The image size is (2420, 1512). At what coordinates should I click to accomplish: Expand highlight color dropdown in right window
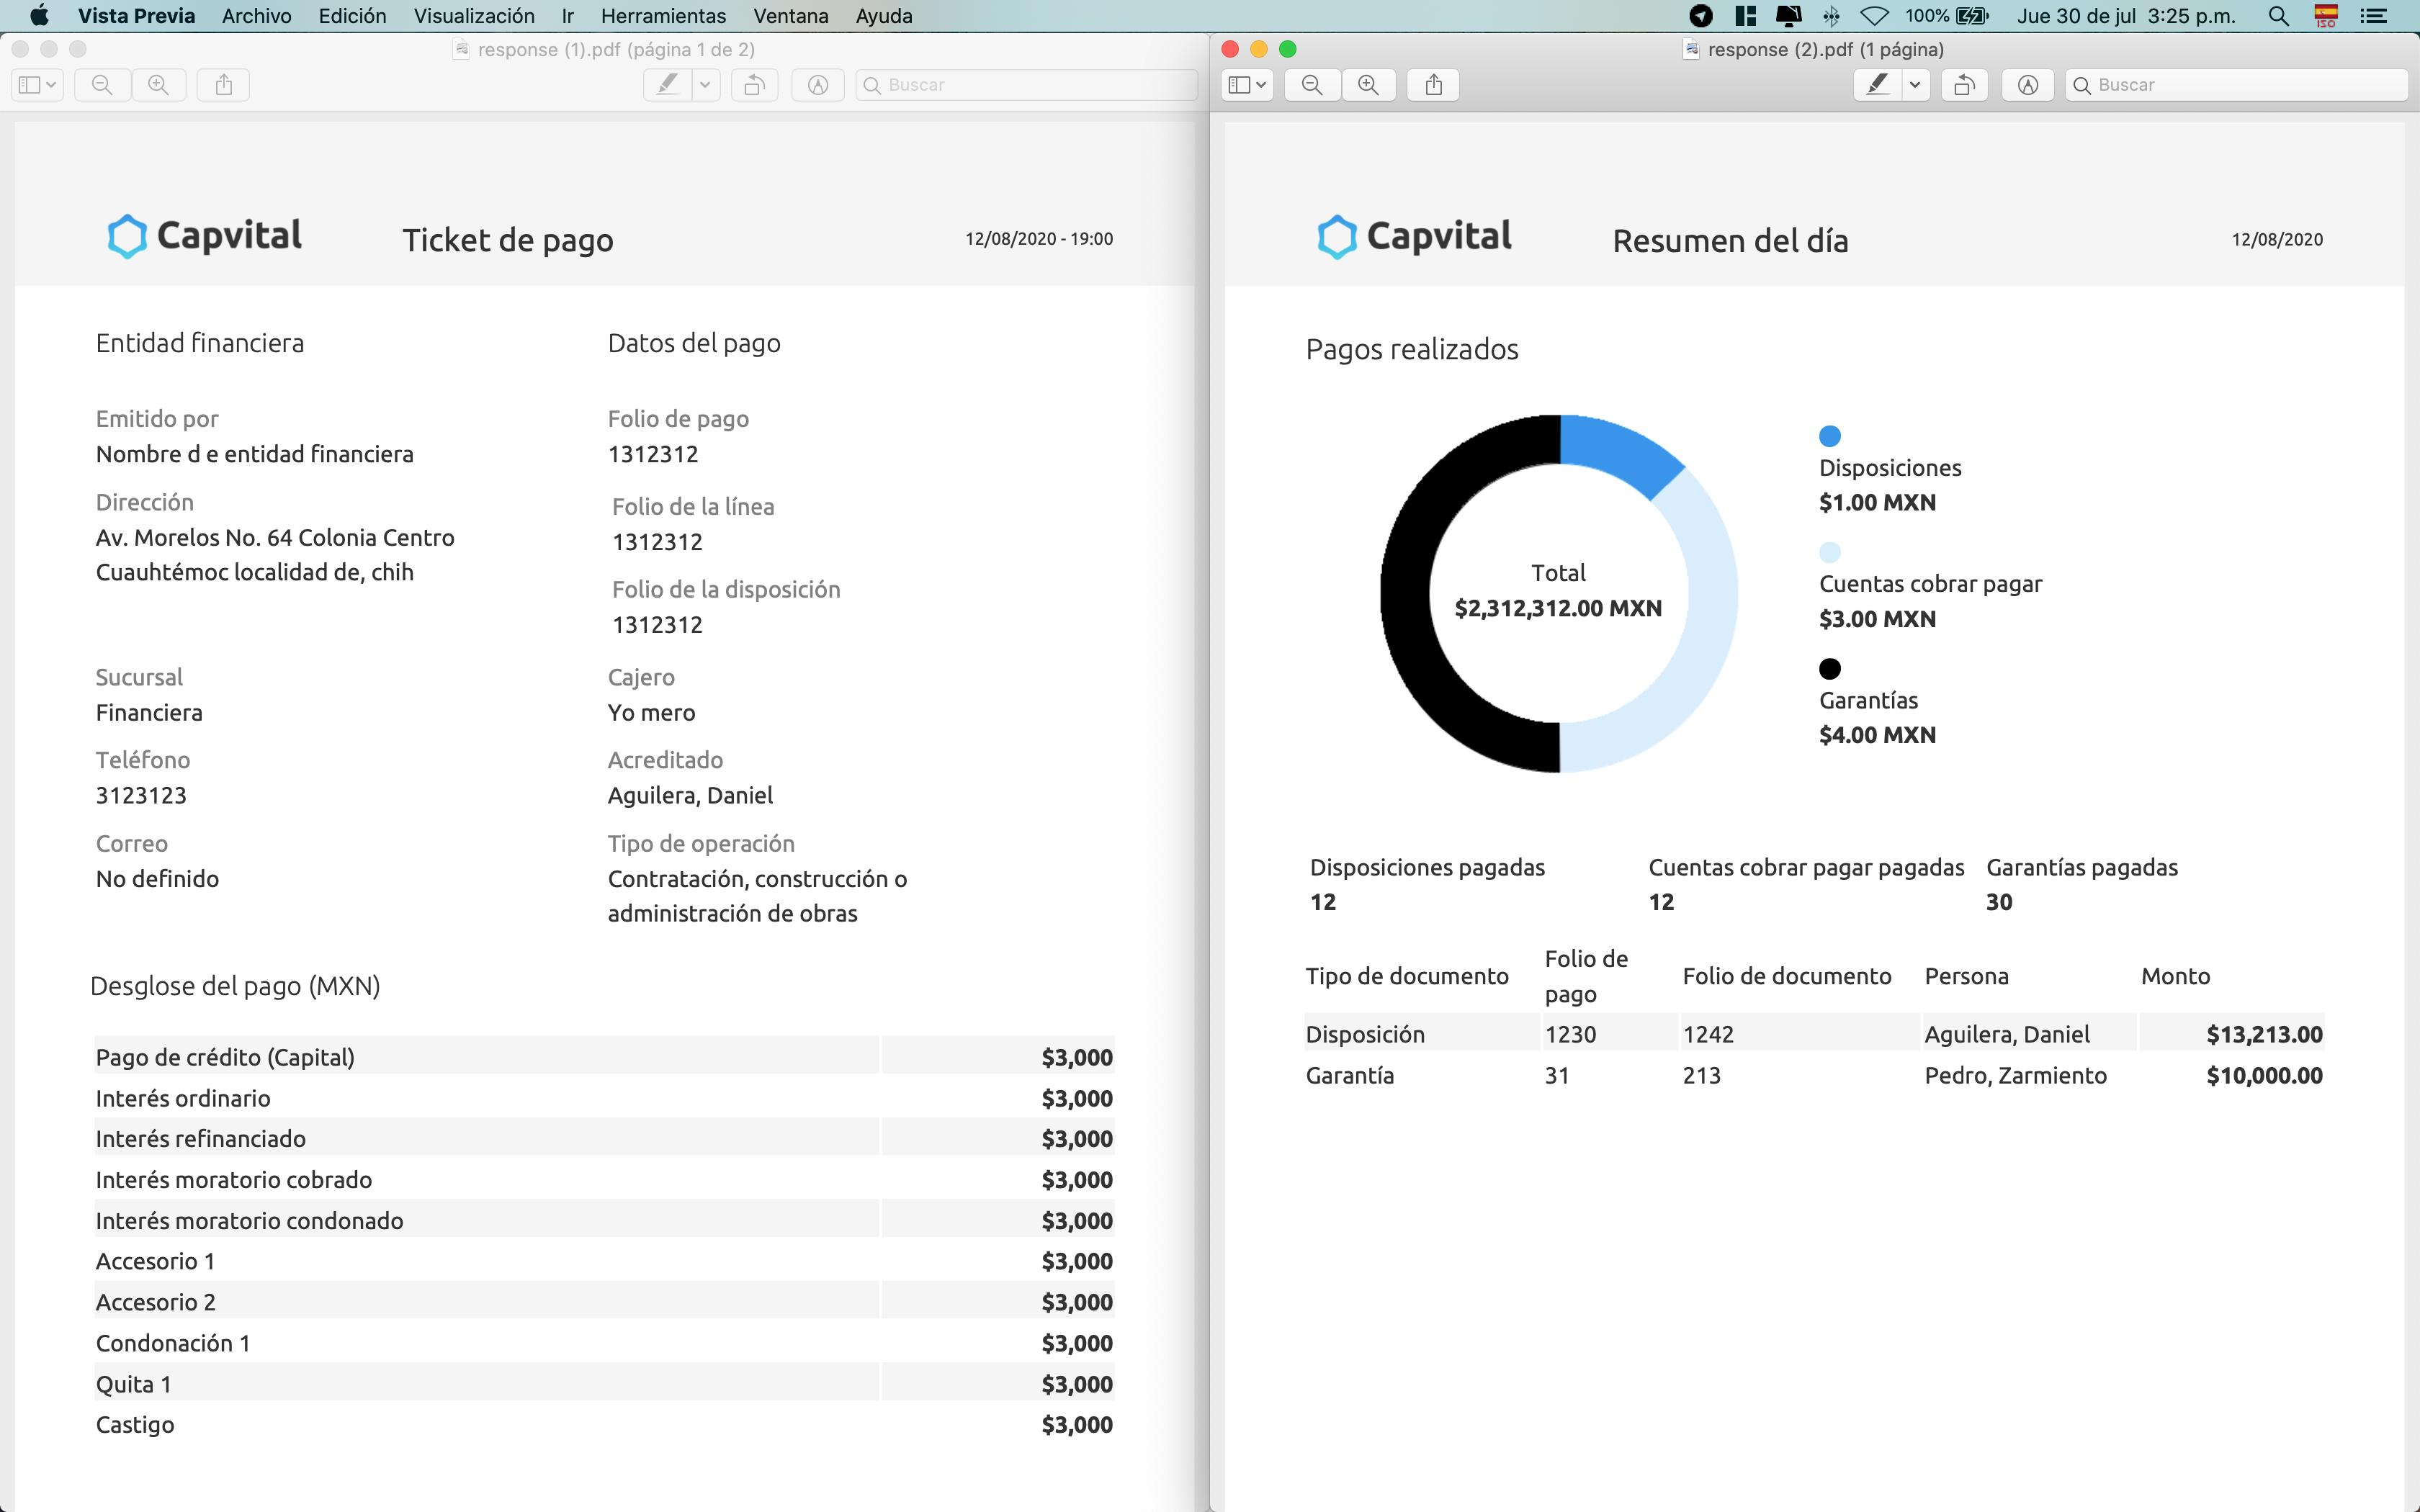(1914, 85)
